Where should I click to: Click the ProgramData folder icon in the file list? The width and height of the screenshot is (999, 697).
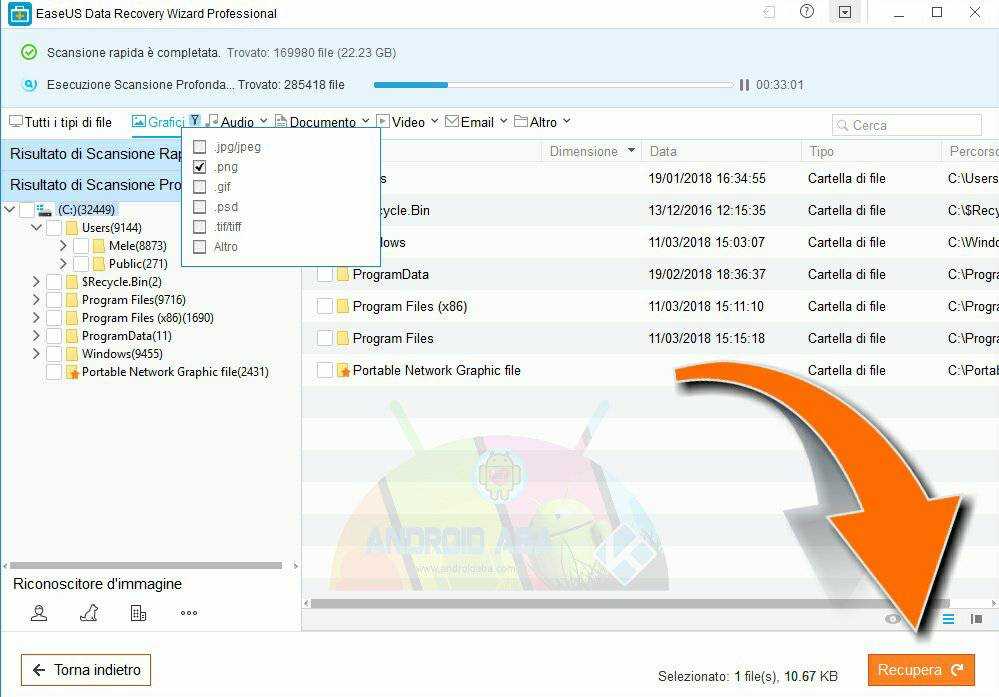[343, 275]
